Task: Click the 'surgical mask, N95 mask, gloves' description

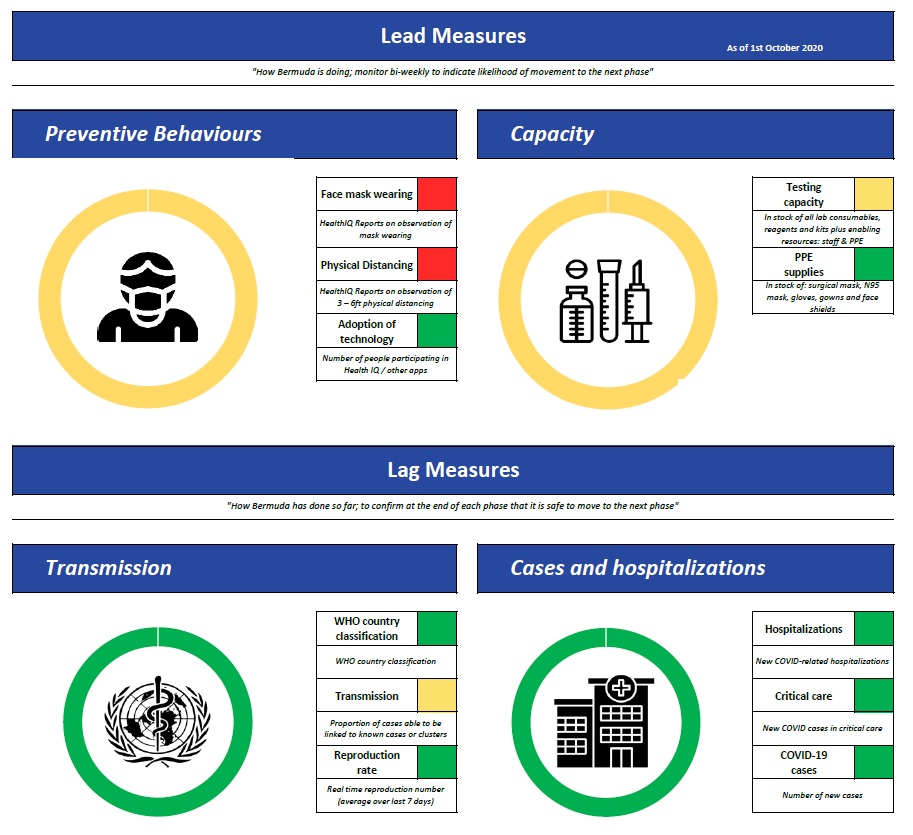Action: pos(822,297)
